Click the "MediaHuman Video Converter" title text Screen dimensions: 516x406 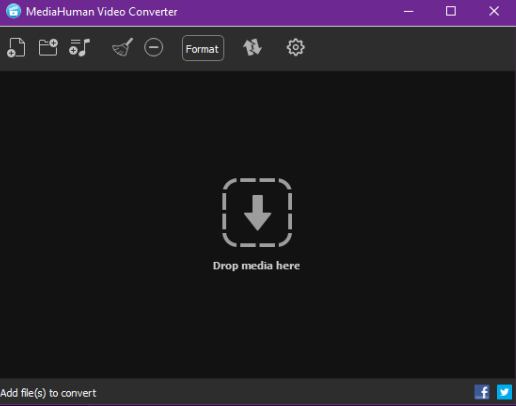pyautogui.click(x=102, y=12)
